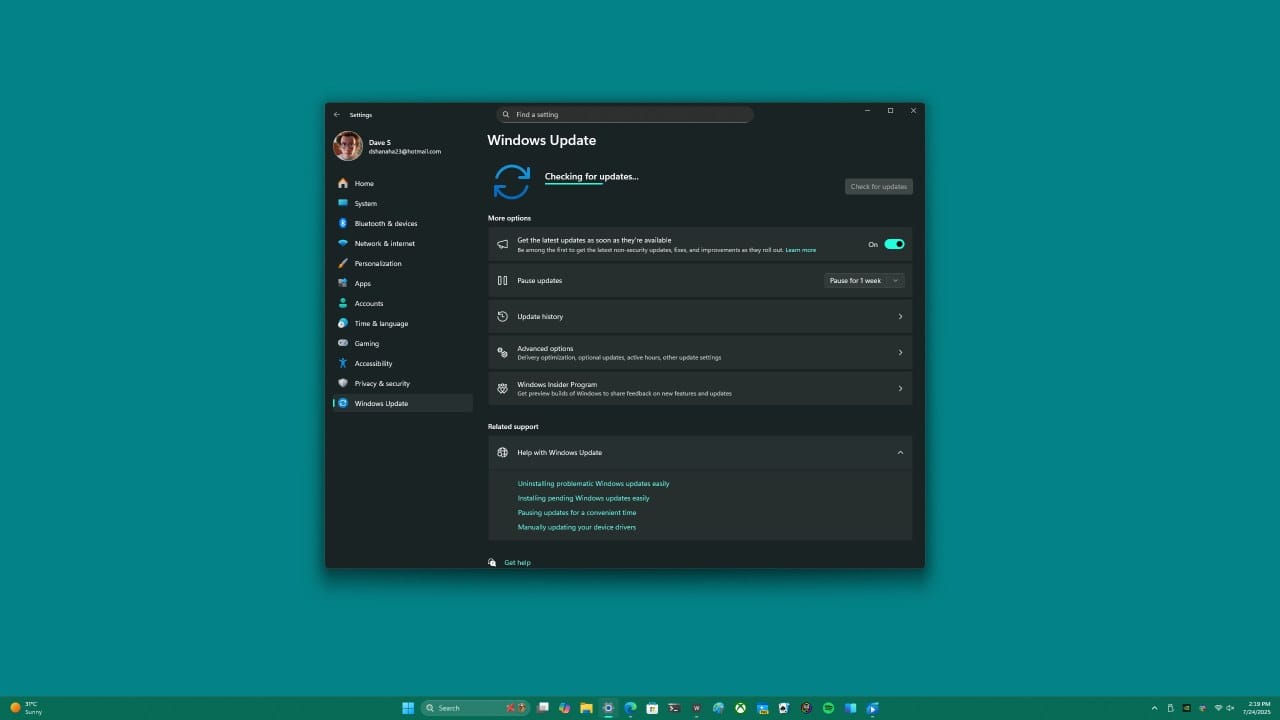The image size is (1280, 720).
Task: Click the Learn more link
Action: coord(800,249)
